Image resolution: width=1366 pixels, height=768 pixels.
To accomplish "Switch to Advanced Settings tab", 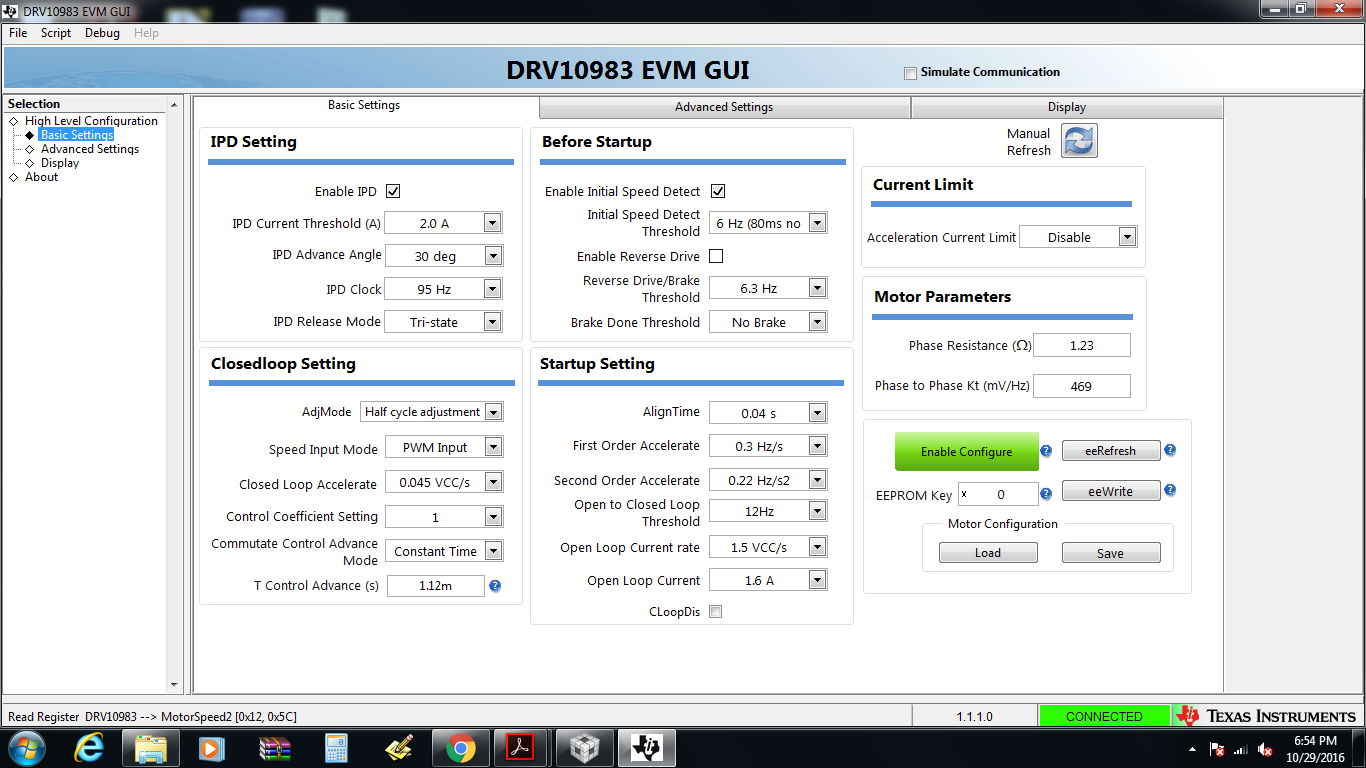I will pyautogui.click(x=724, y=107).
